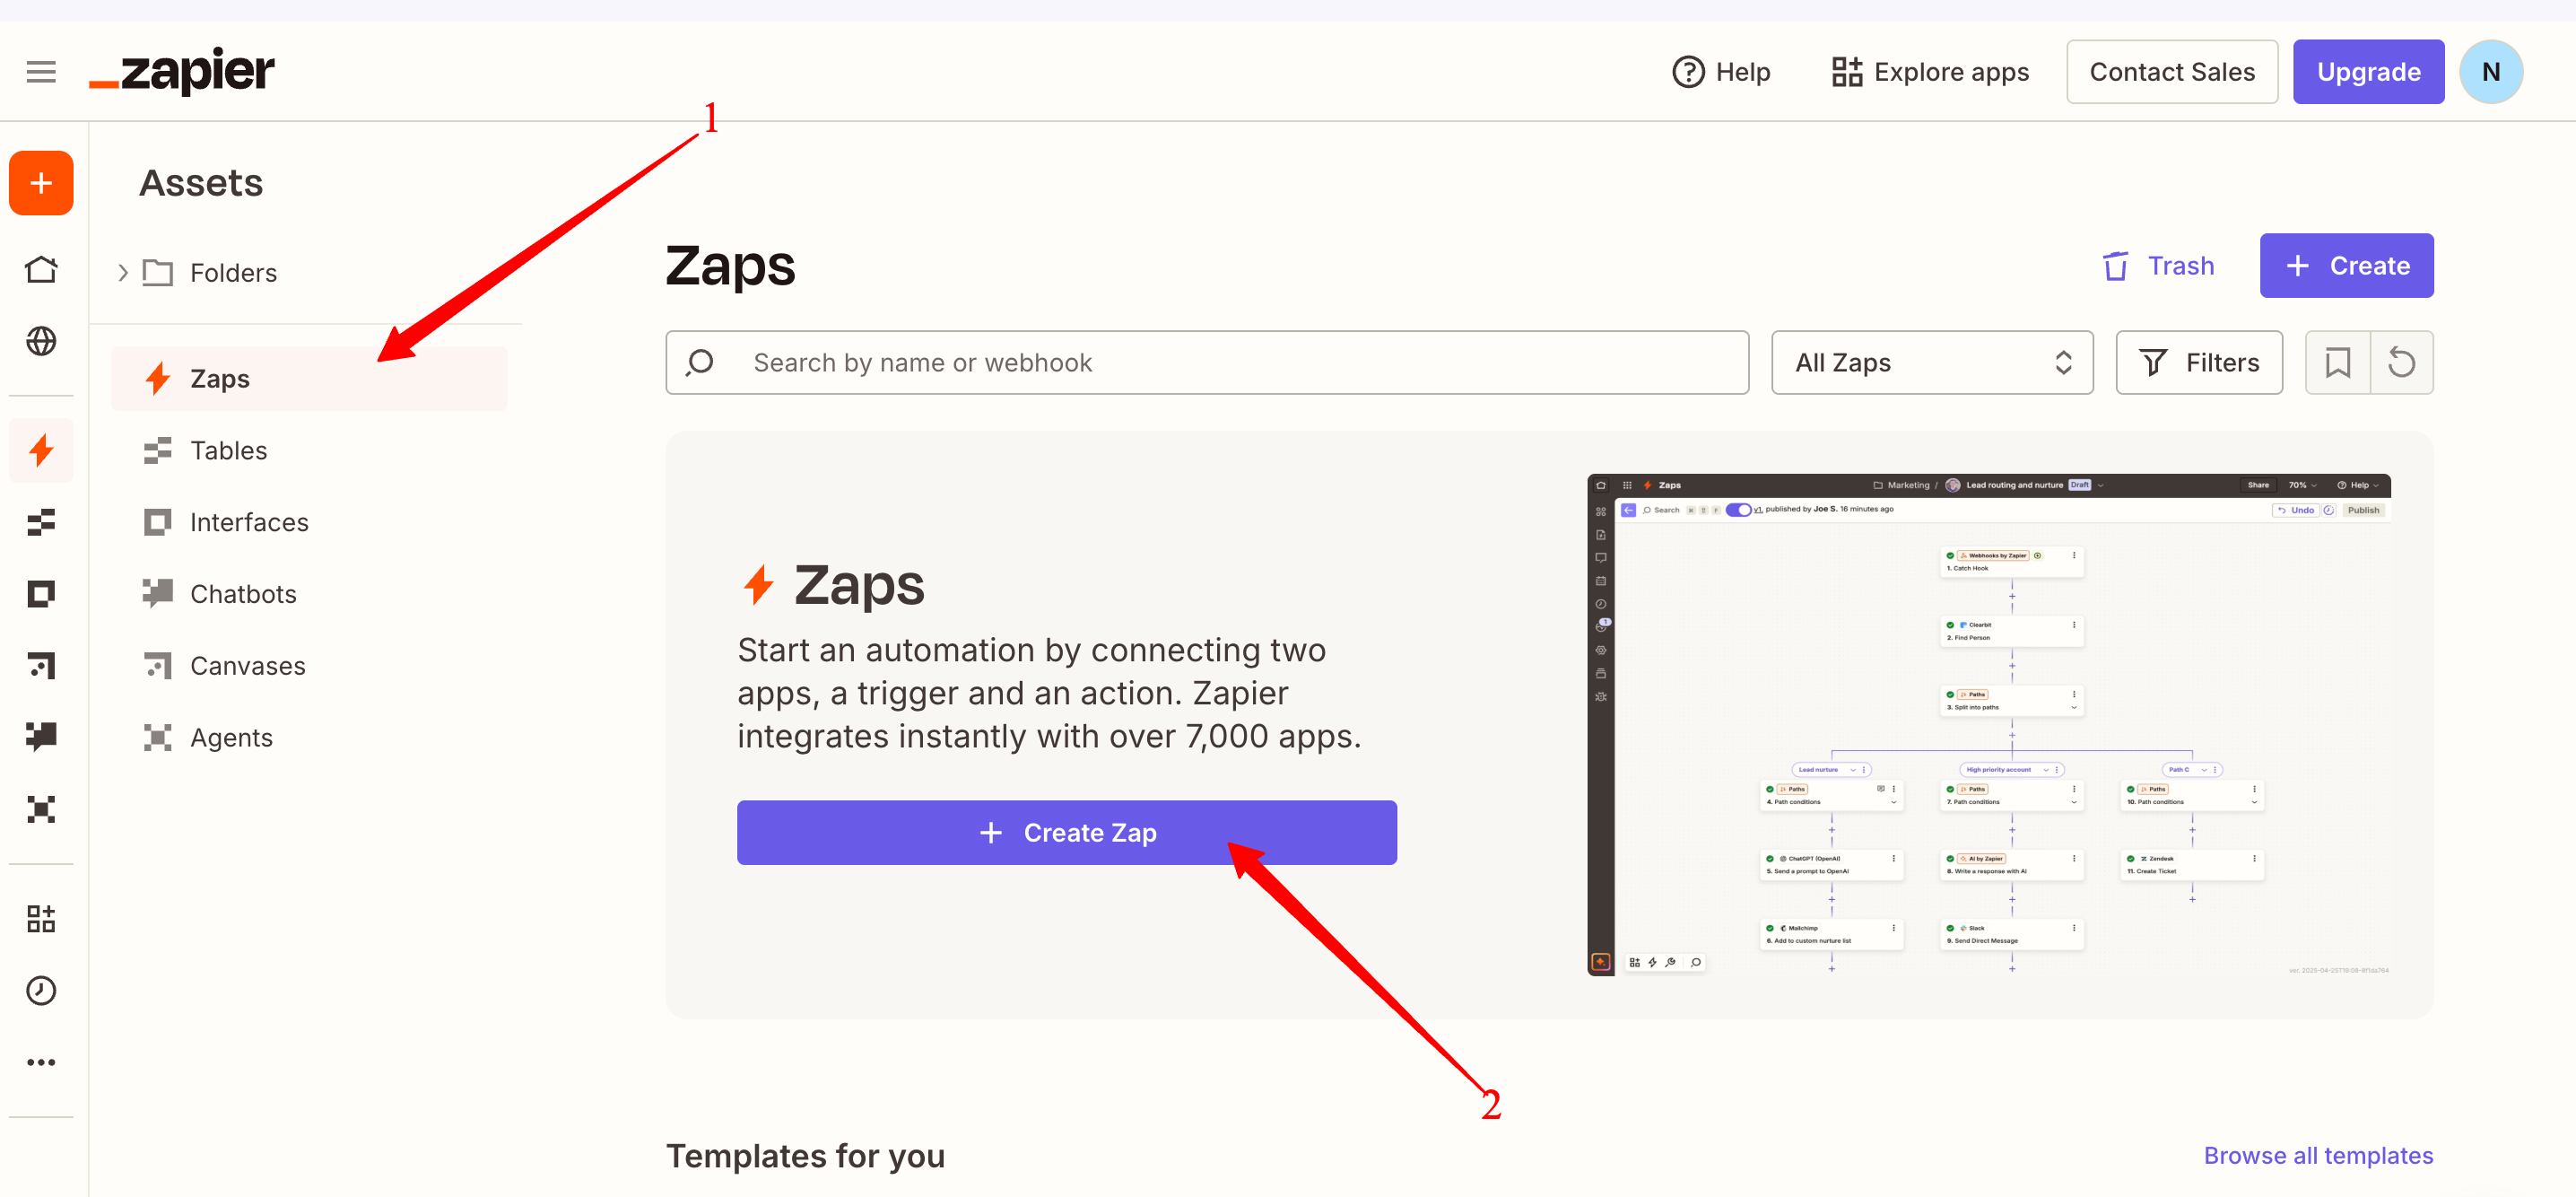Click the Filters button
This screenshot has width=2576, height=1197.
click(2198, 362)
